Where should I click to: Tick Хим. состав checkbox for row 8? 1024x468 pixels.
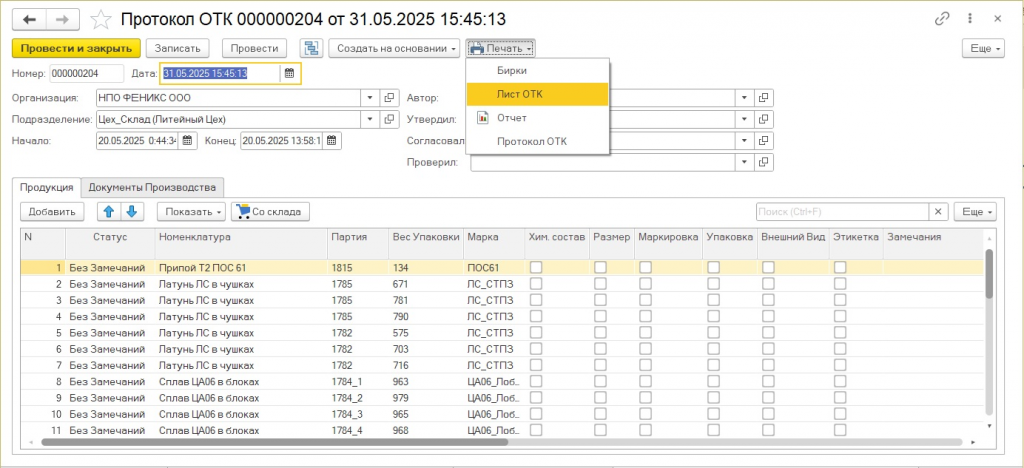(x=536, y=382)
